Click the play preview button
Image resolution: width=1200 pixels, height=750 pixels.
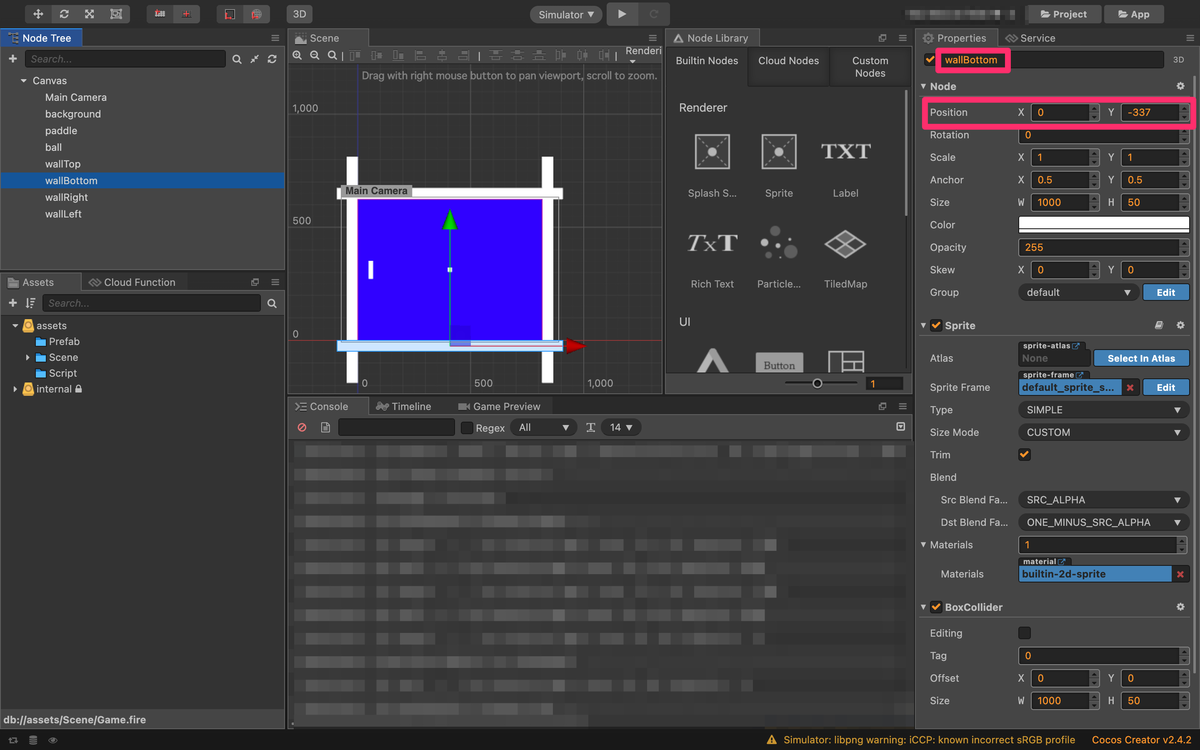click(x=622, y=14)
